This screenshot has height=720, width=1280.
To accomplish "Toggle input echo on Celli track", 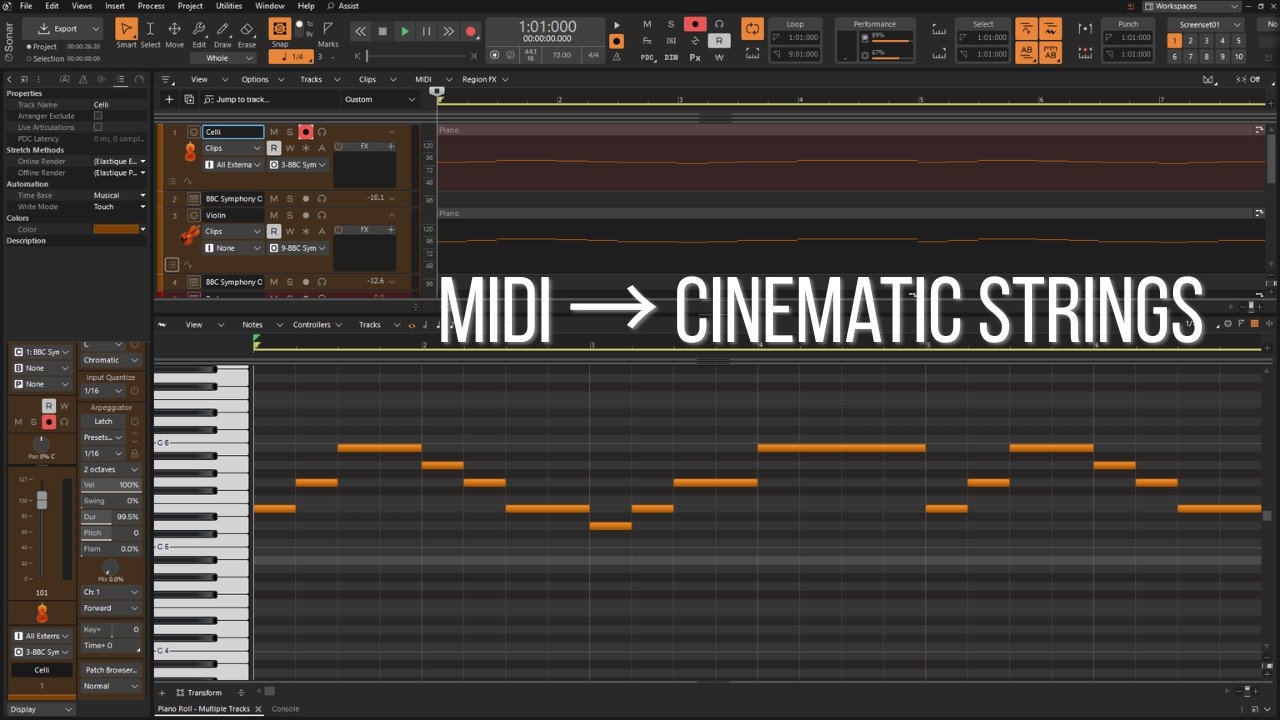I will point(322,132).
